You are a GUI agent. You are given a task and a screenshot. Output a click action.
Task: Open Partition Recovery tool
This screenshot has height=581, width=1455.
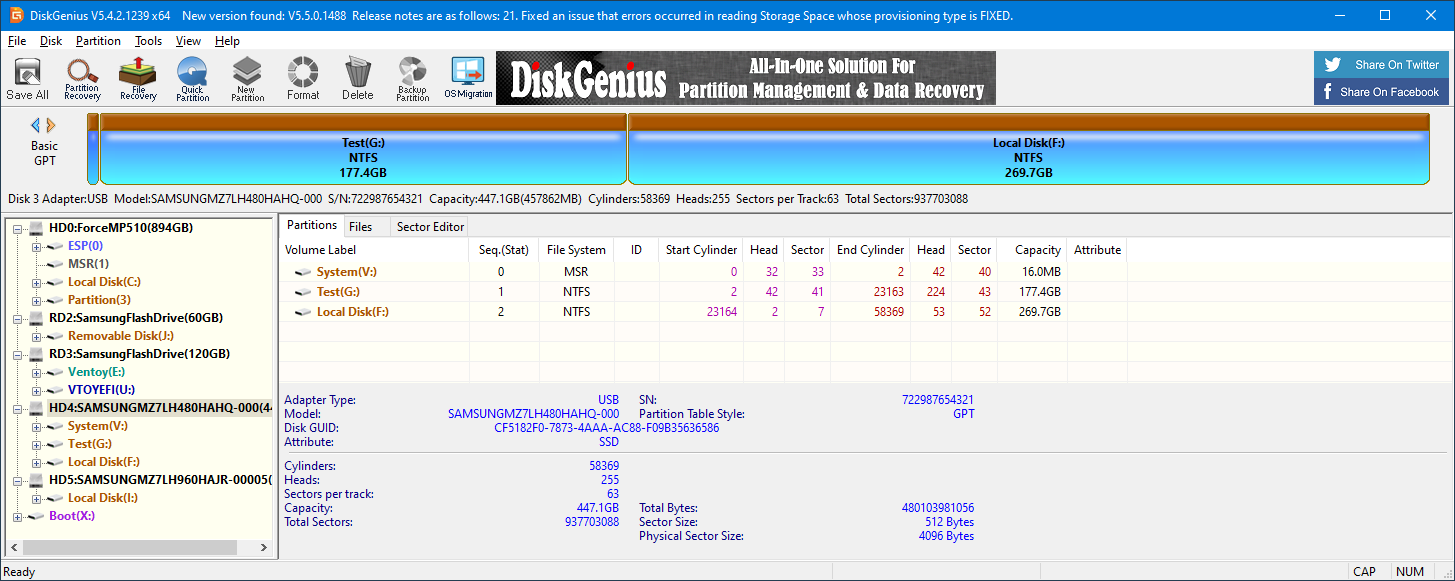point(82,78)
